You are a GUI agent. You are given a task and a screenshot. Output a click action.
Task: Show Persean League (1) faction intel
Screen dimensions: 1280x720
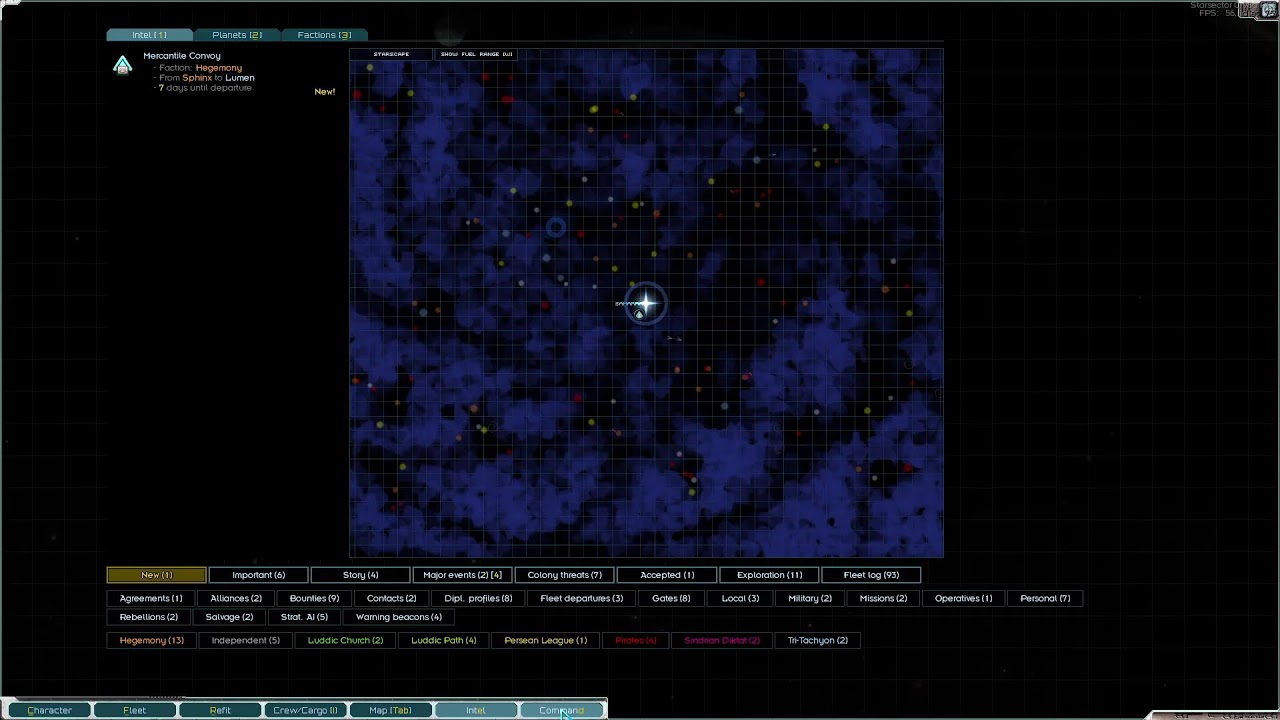coord(546,640)
